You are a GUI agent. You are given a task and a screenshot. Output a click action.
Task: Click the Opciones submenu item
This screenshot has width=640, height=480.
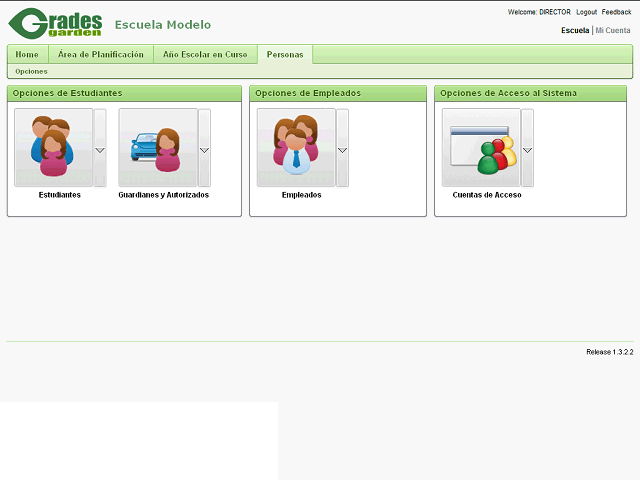(31, 71)
